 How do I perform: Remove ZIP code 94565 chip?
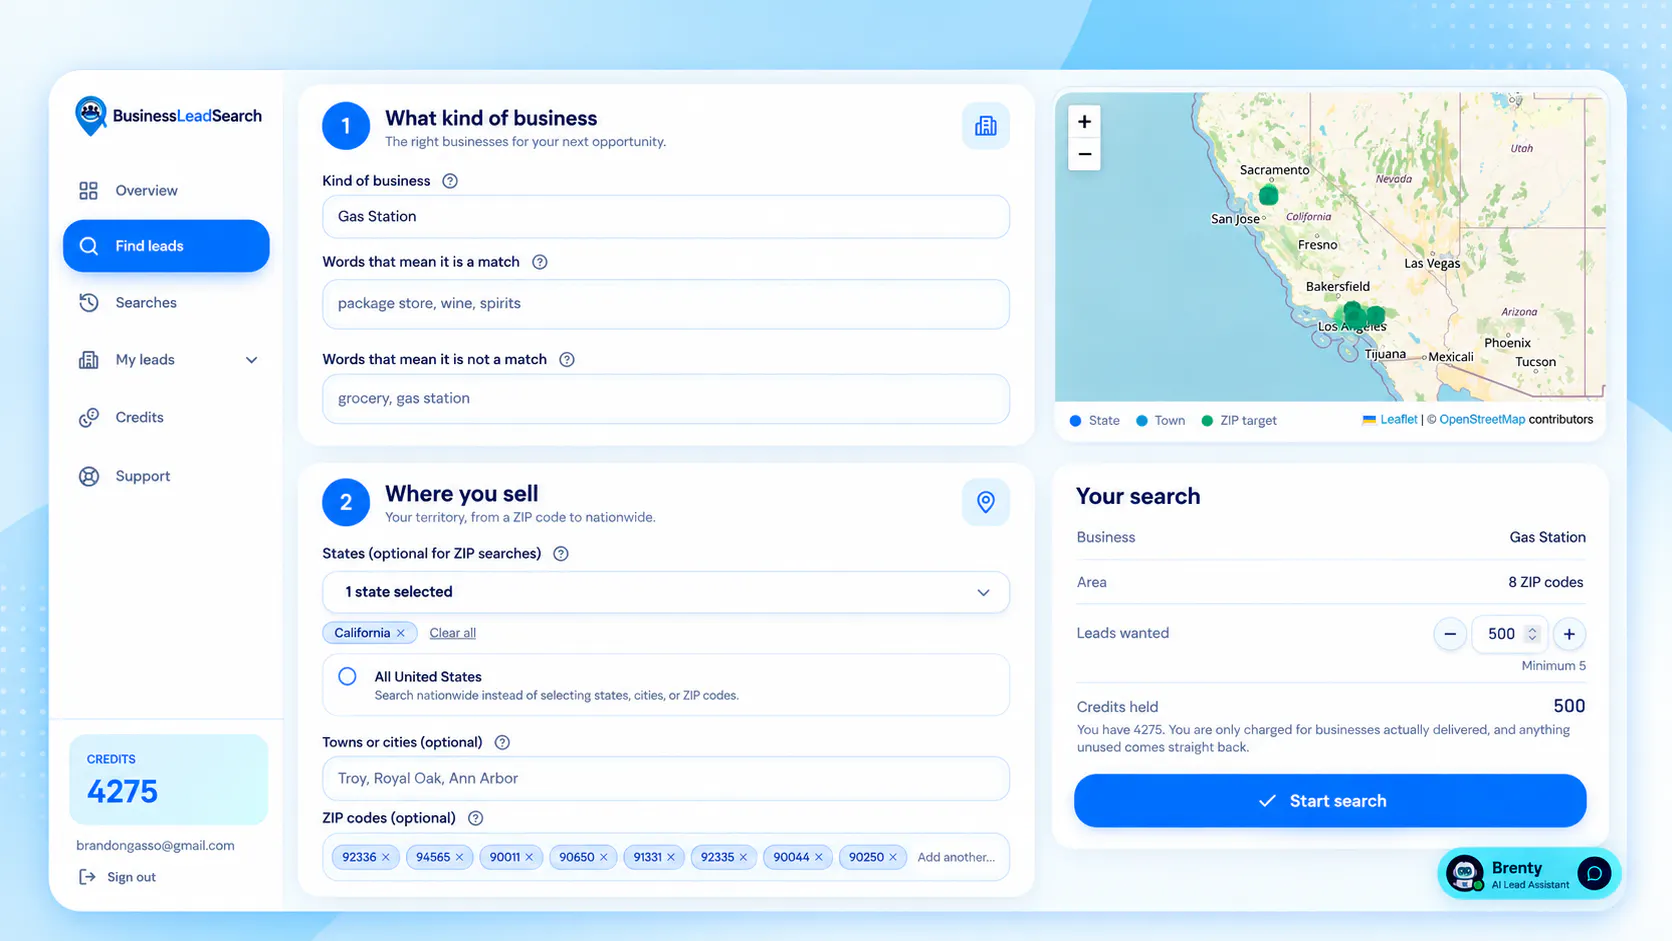click(x=460, y=857)
